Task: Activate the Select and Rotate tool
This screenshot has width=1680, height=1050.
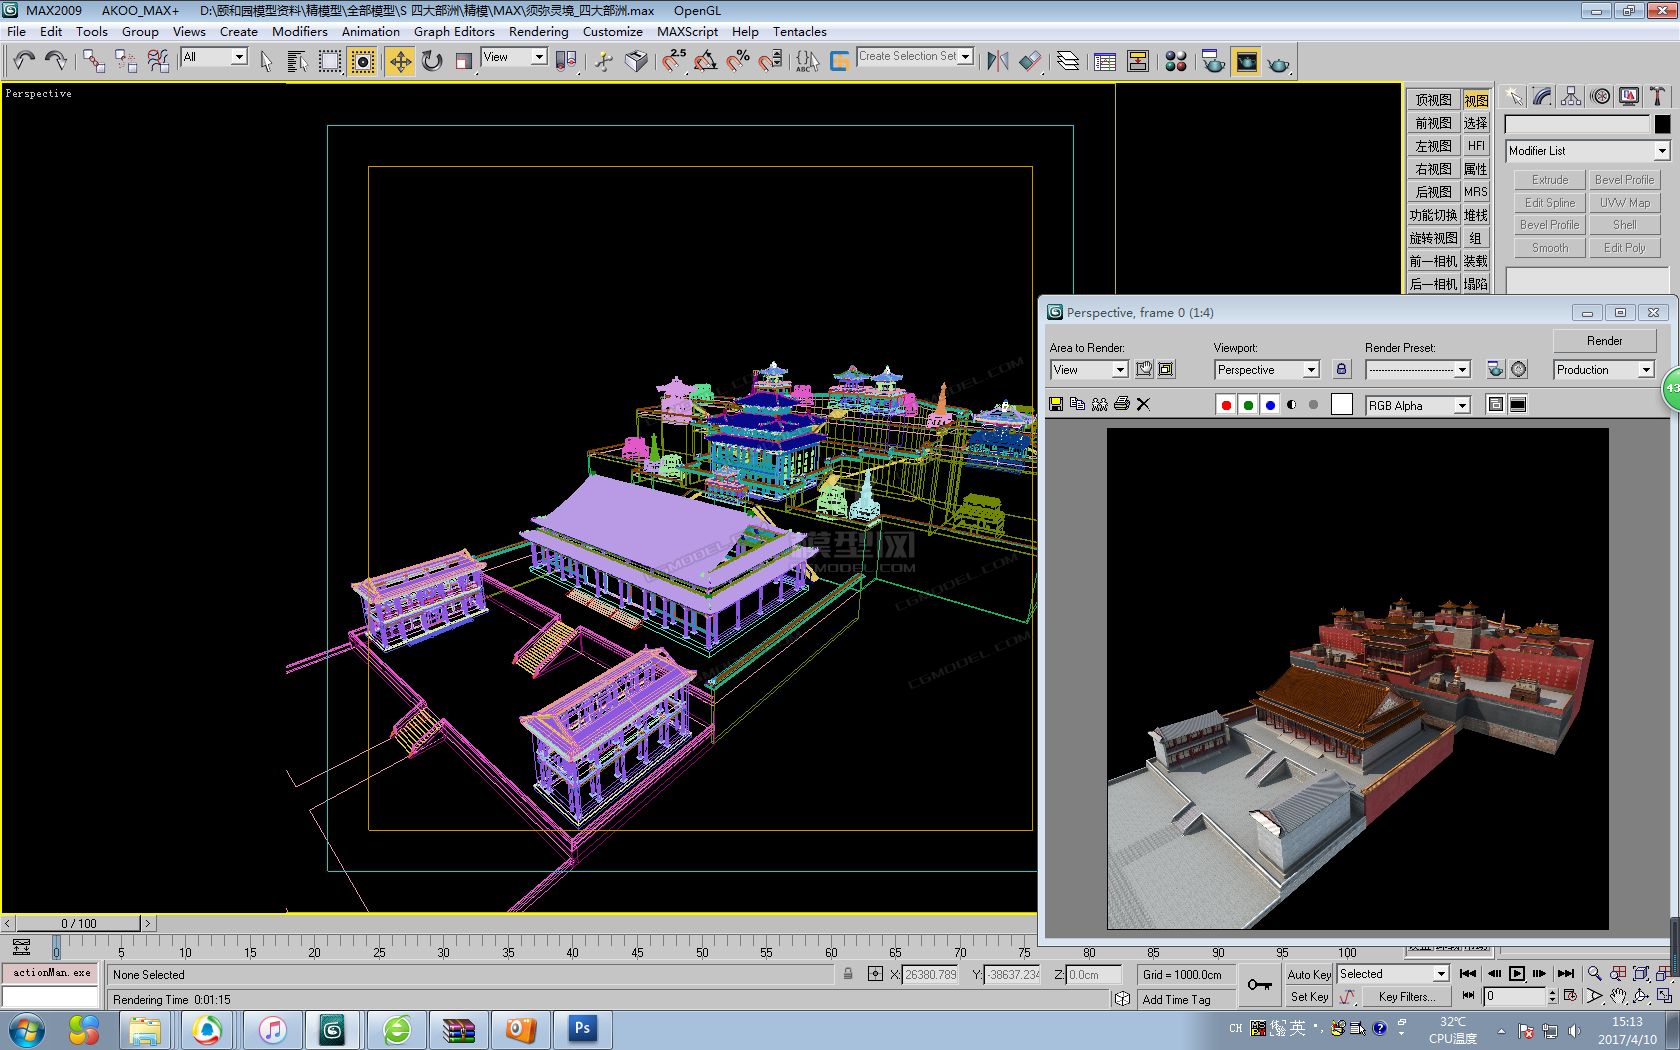Action: tap(432, 62)
